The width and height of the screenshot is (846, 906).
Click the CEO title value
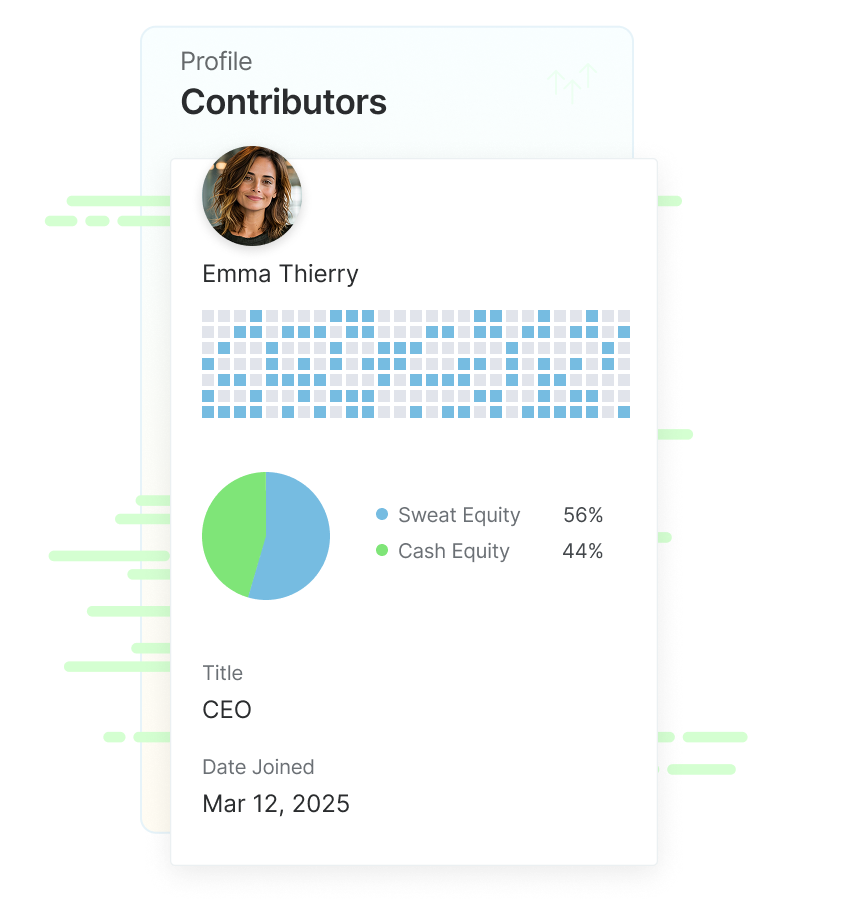tap(227, 710)
